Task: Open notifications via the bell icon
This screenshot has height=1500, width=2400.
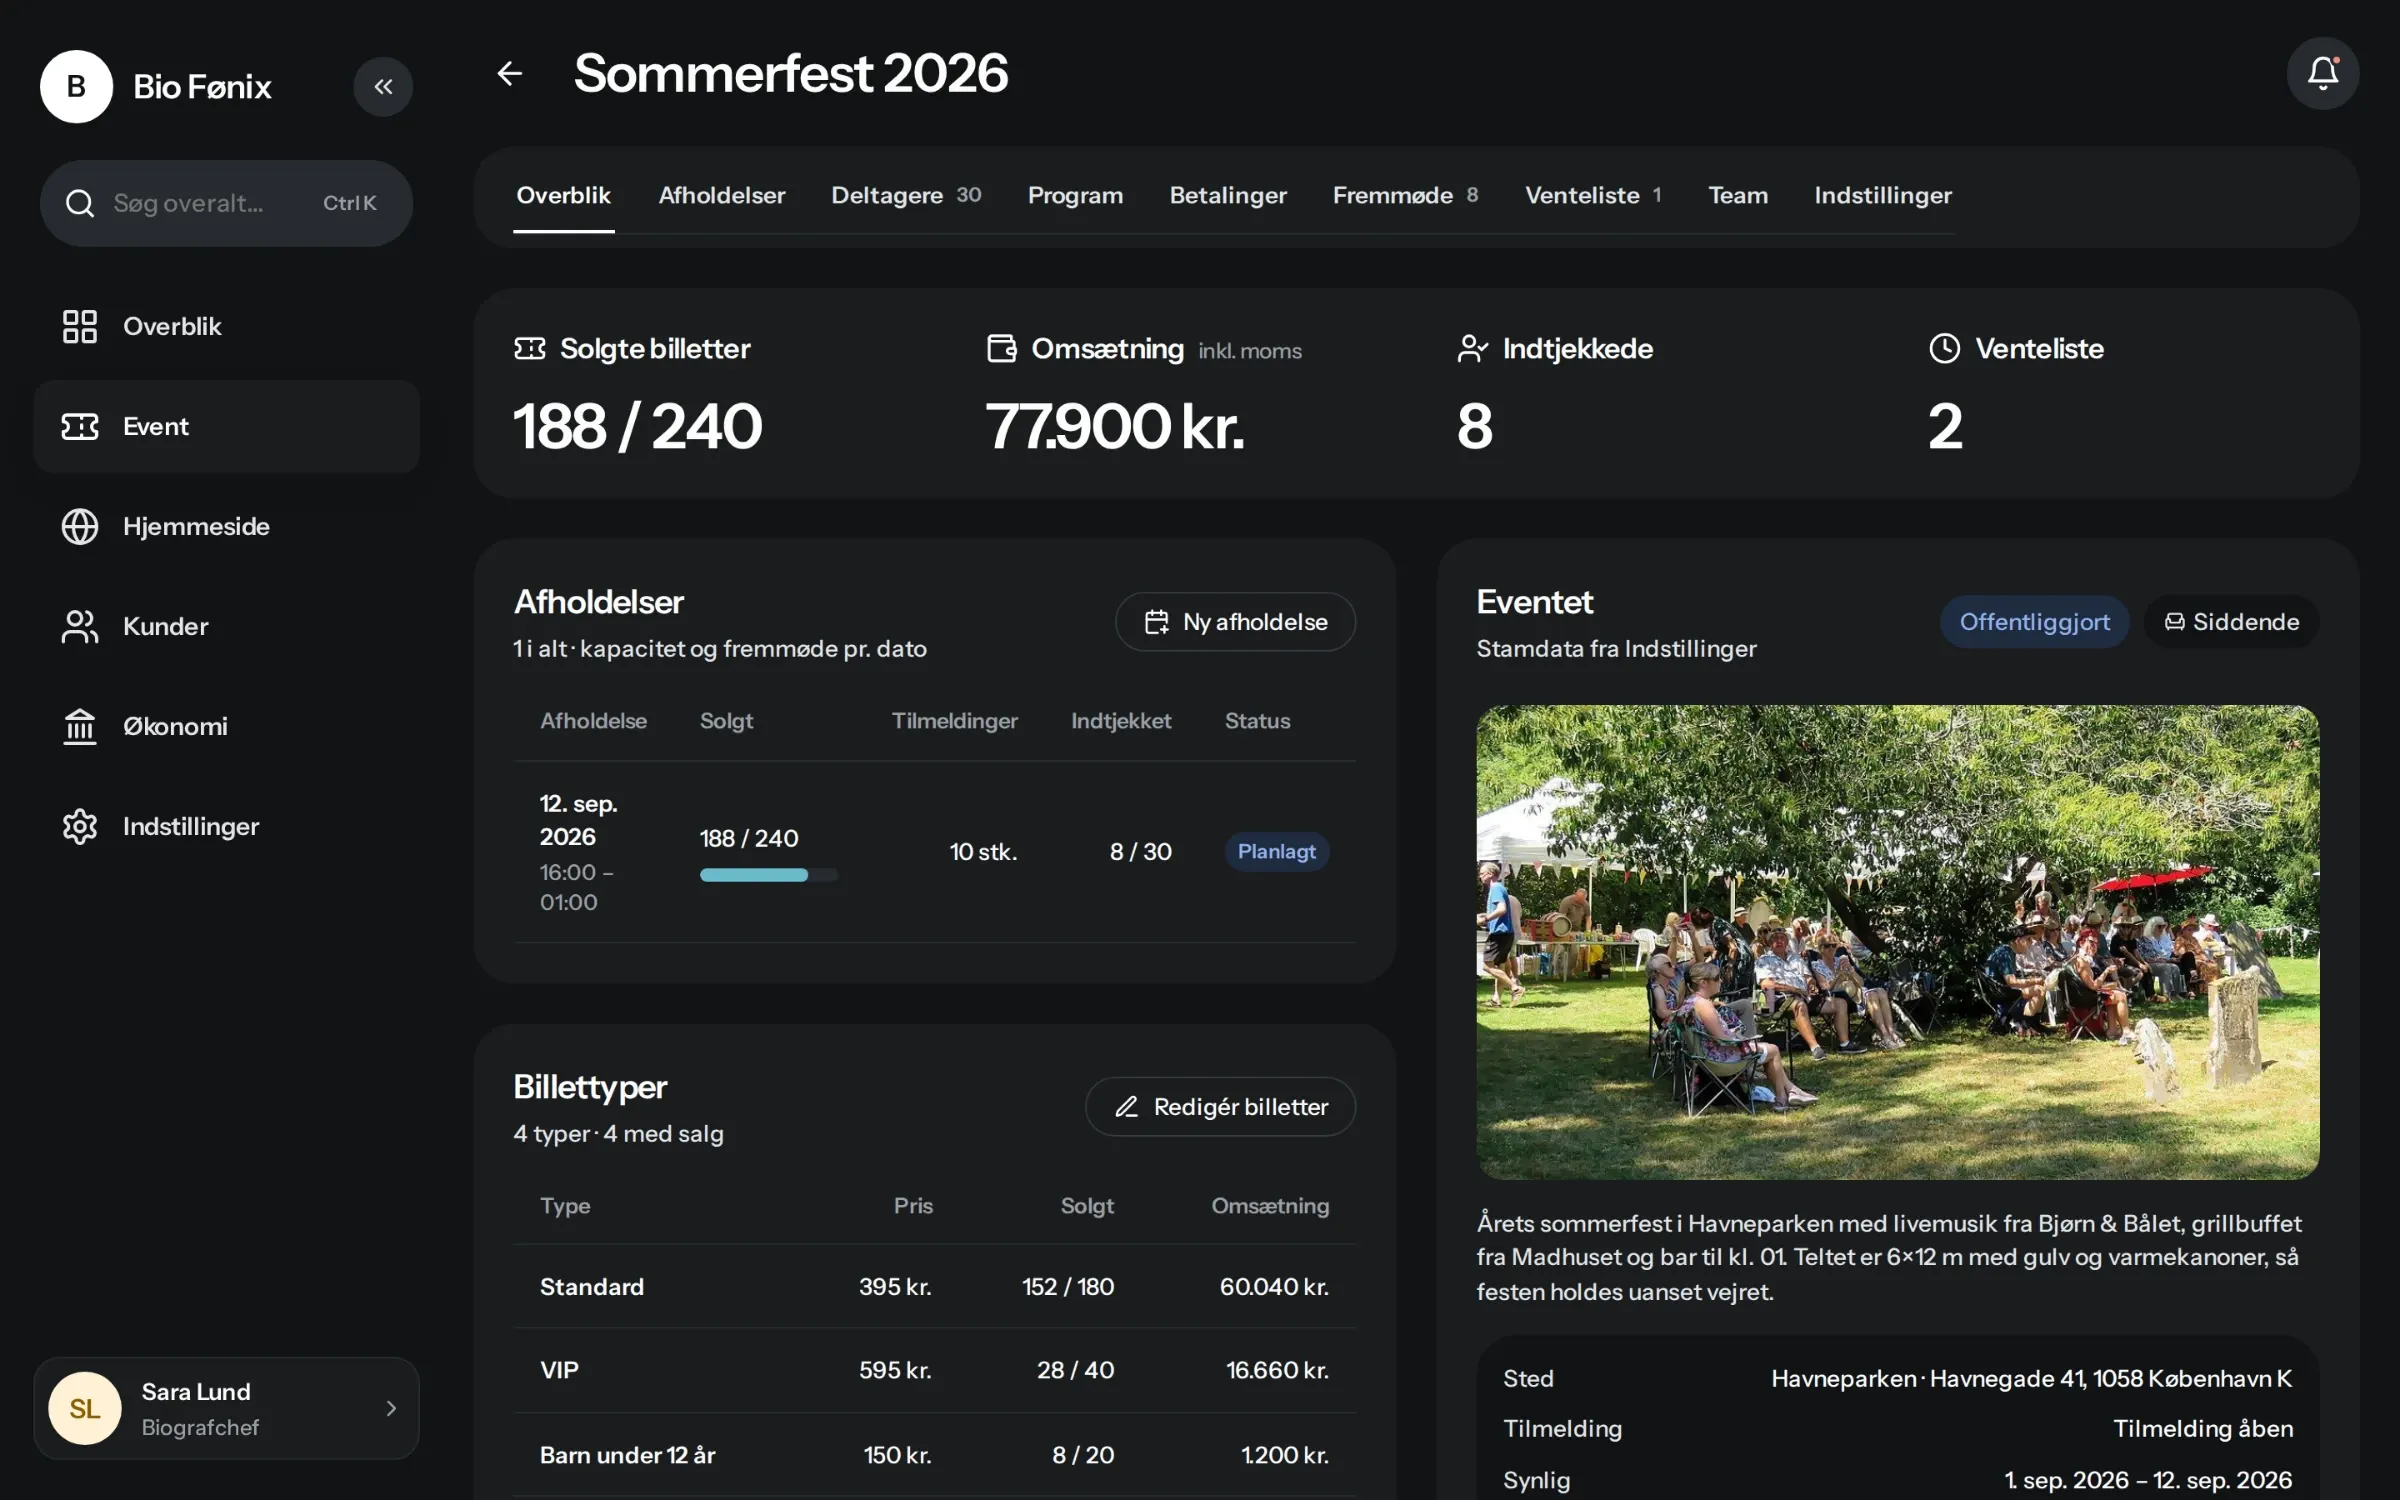Action: [2322, 73]
